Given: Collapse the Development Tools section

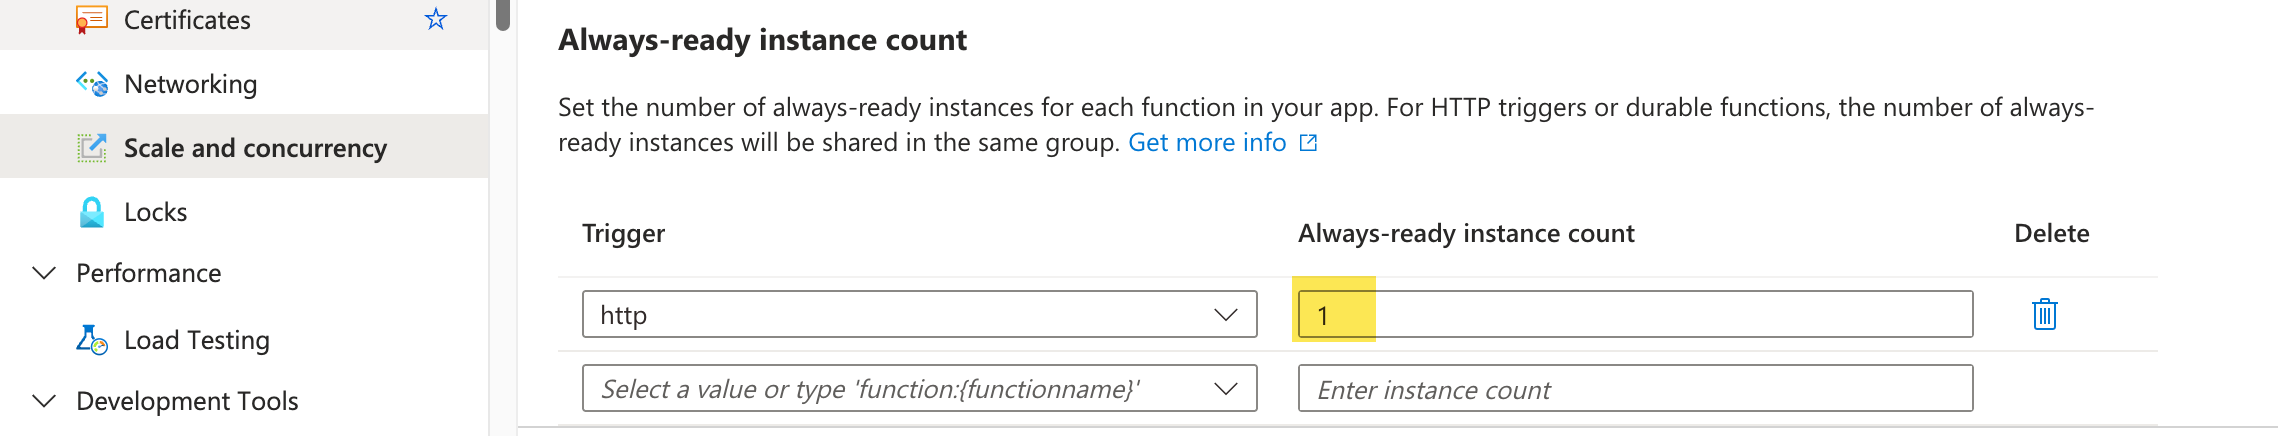Looking at the screenshot, I should [44, 401].
